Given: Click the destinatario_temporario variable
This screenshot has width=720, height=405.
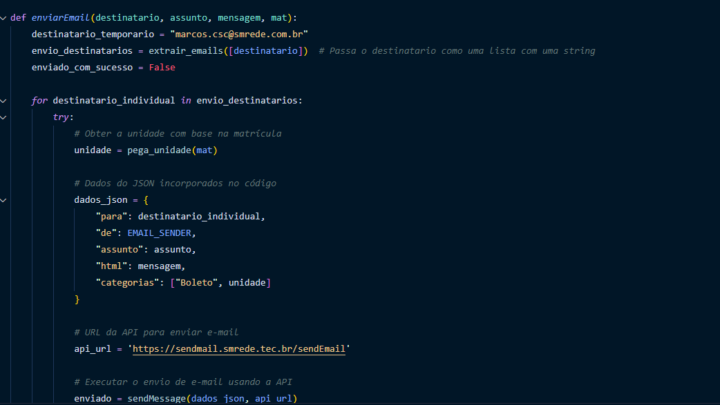Looking at the screenshot, I should tap(93, 34).
